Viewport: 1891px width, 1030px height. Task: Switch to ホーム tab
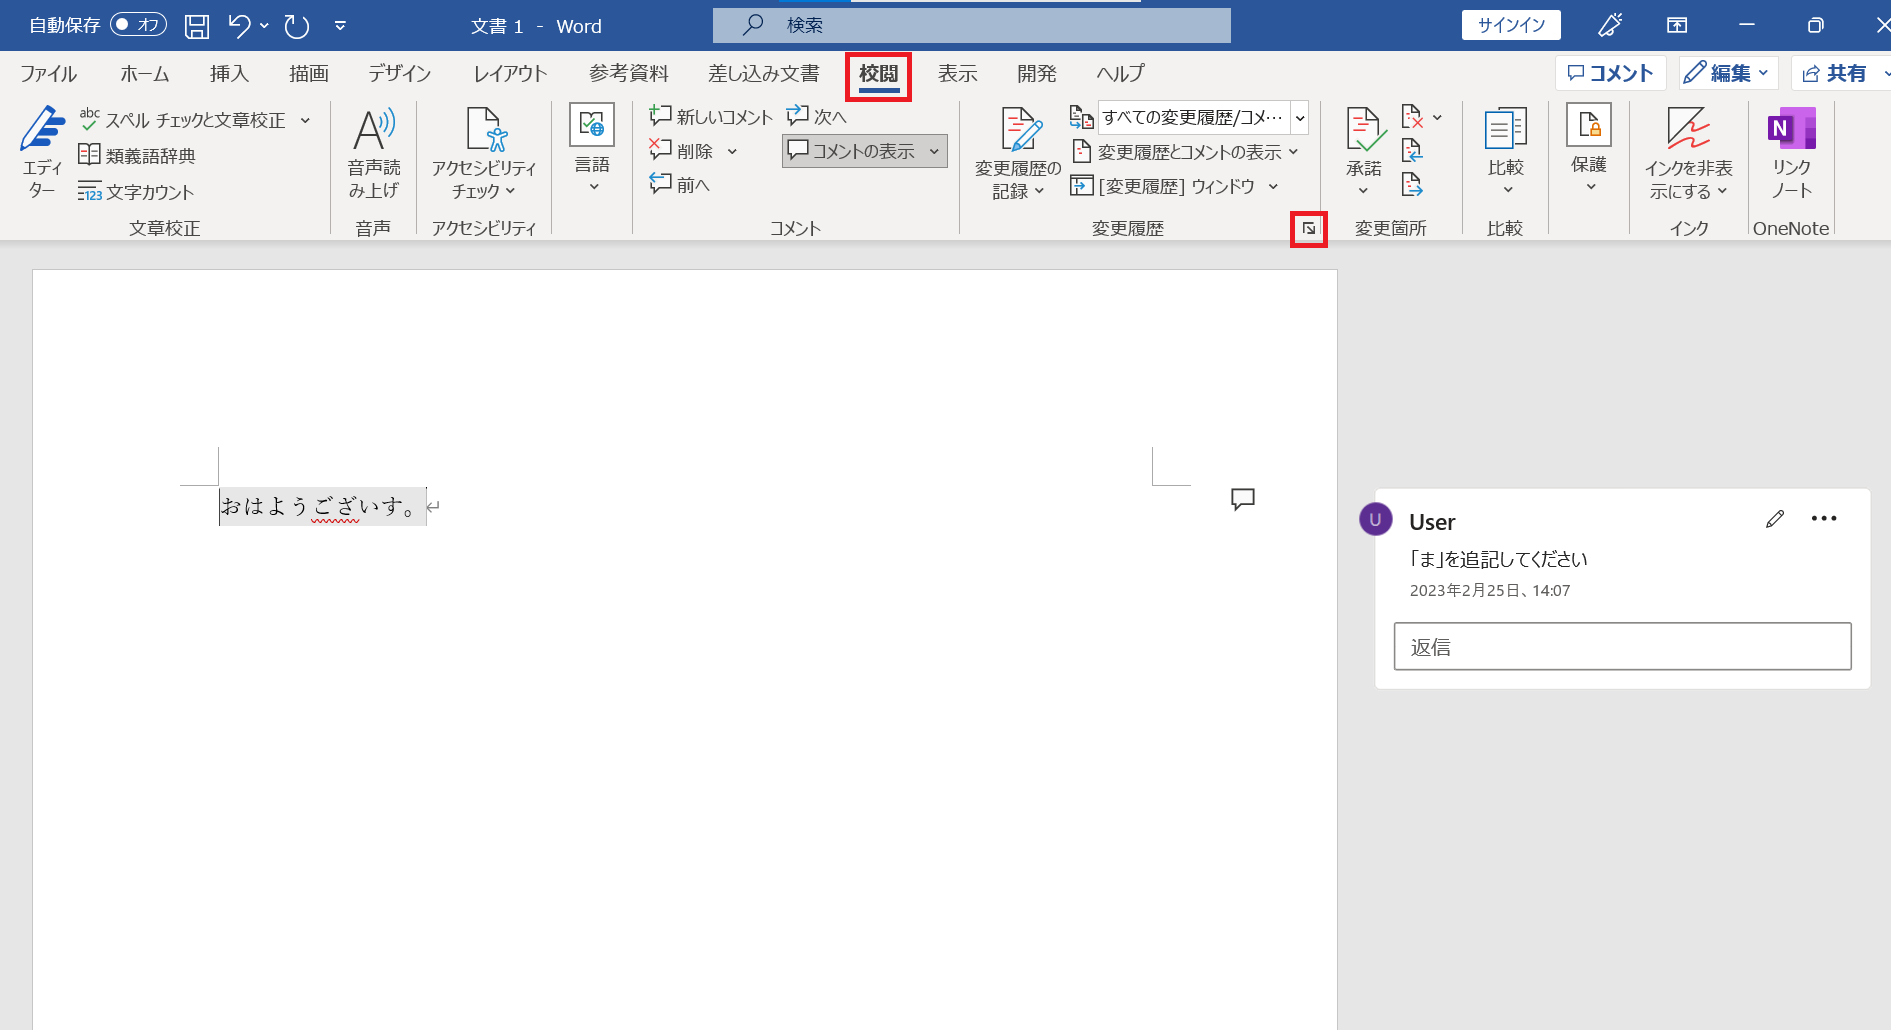[145, 74]
